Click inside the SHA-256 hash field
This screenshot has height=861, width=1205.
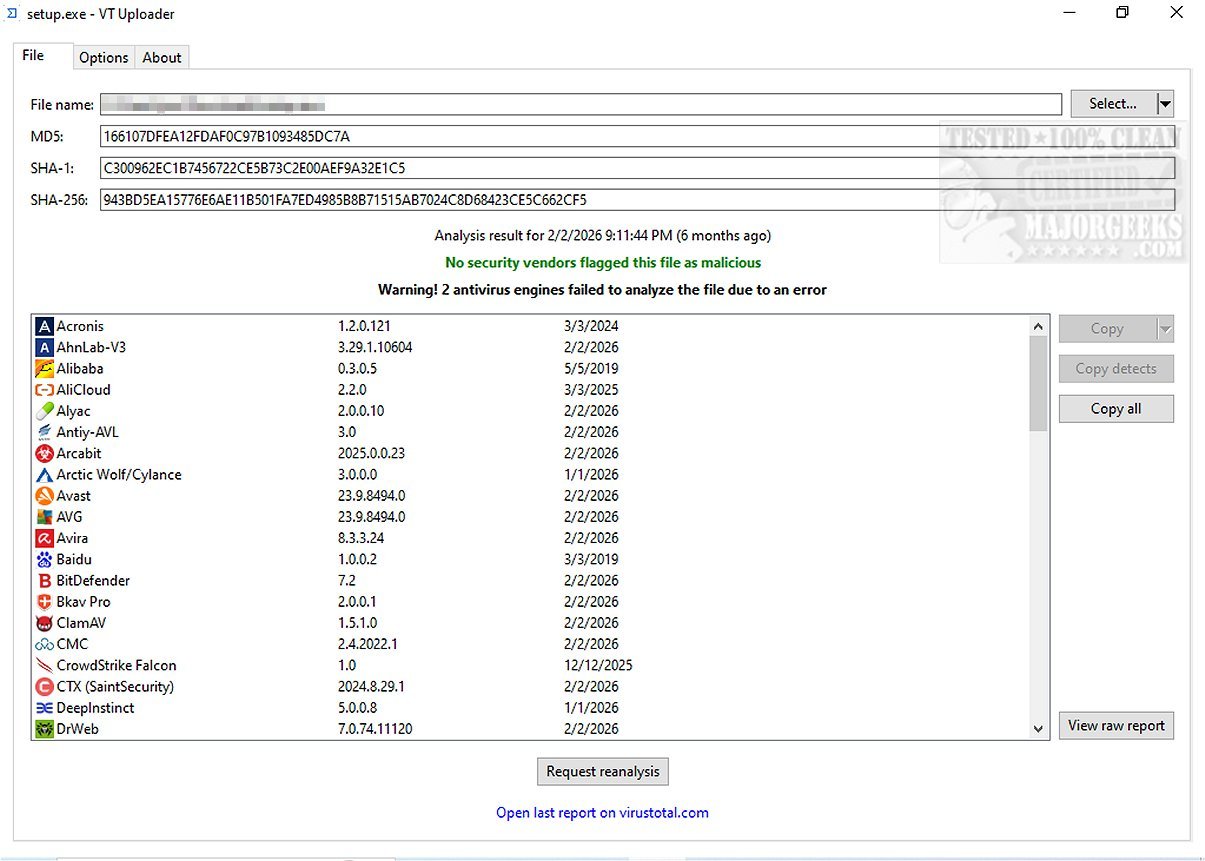[x=638, y=200]
